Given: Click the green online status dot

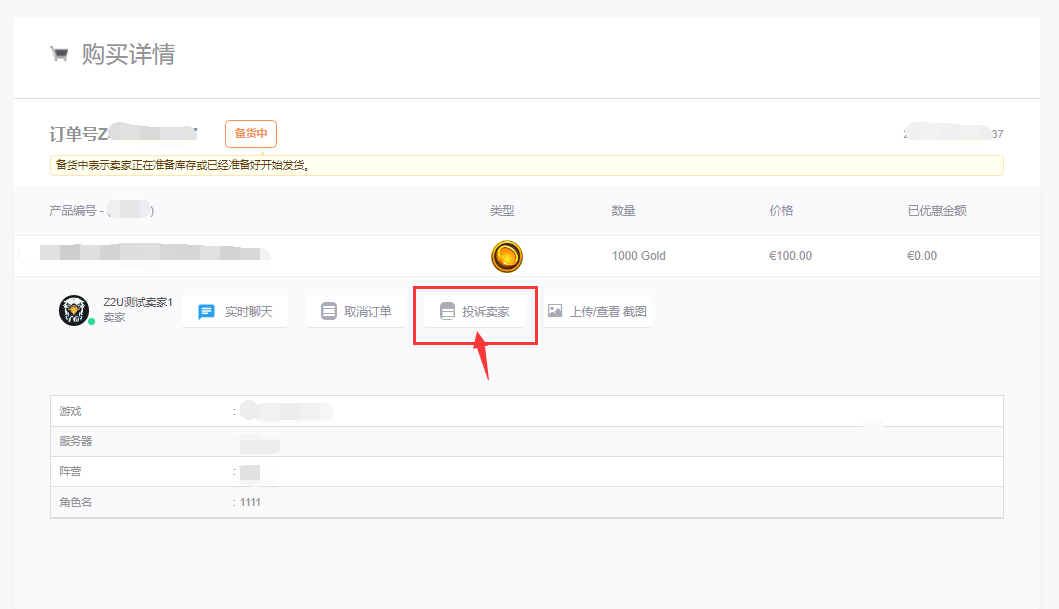Looking at the screenshot, I should [91, 322].
